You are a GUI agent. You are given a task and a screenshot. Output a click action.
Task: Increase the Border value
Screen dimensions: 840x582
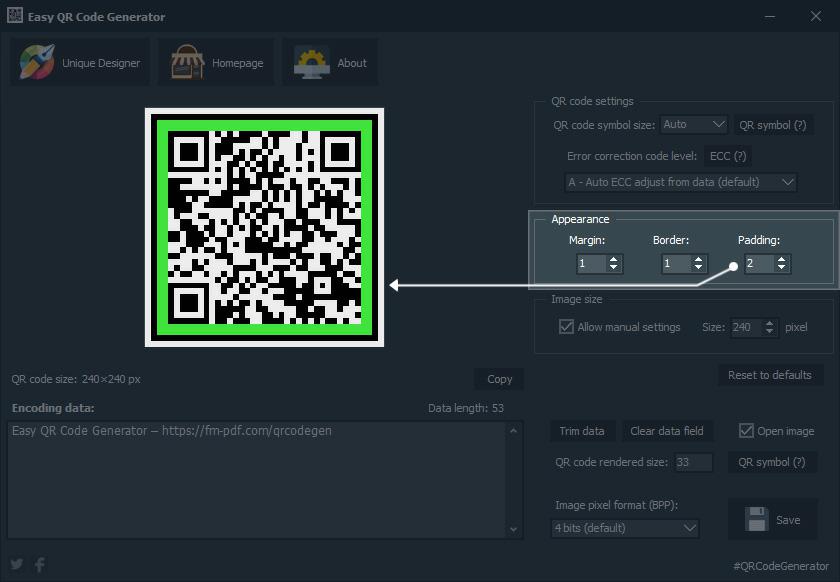point(698,259)
